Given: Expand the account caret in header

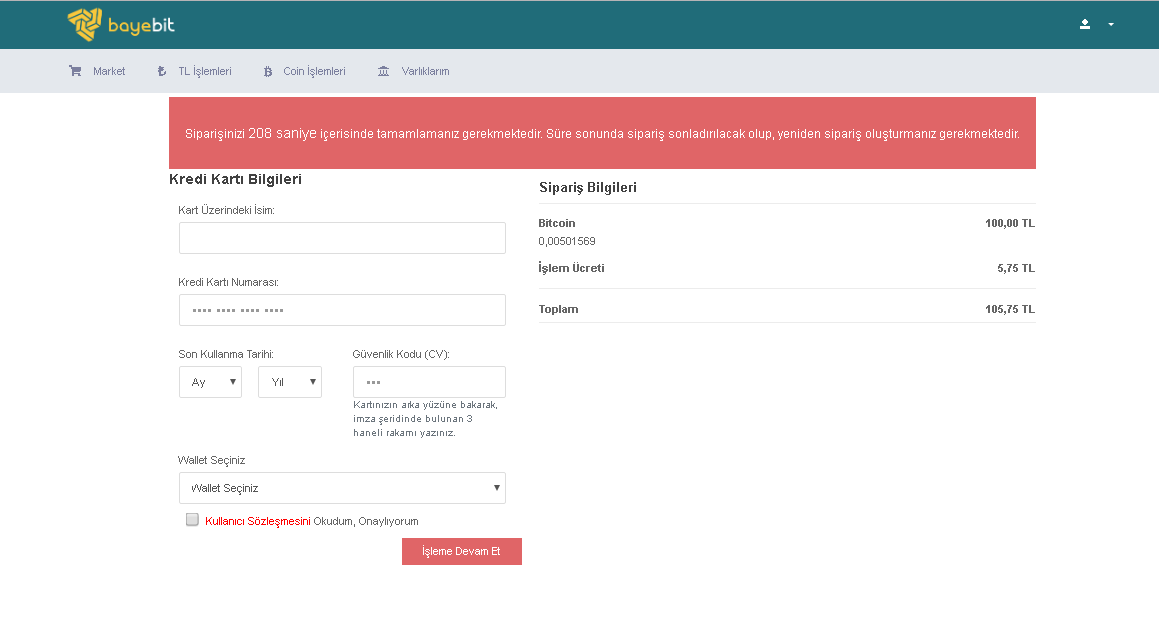Looking at the screenshot, I should click(x=1111, y=24).
